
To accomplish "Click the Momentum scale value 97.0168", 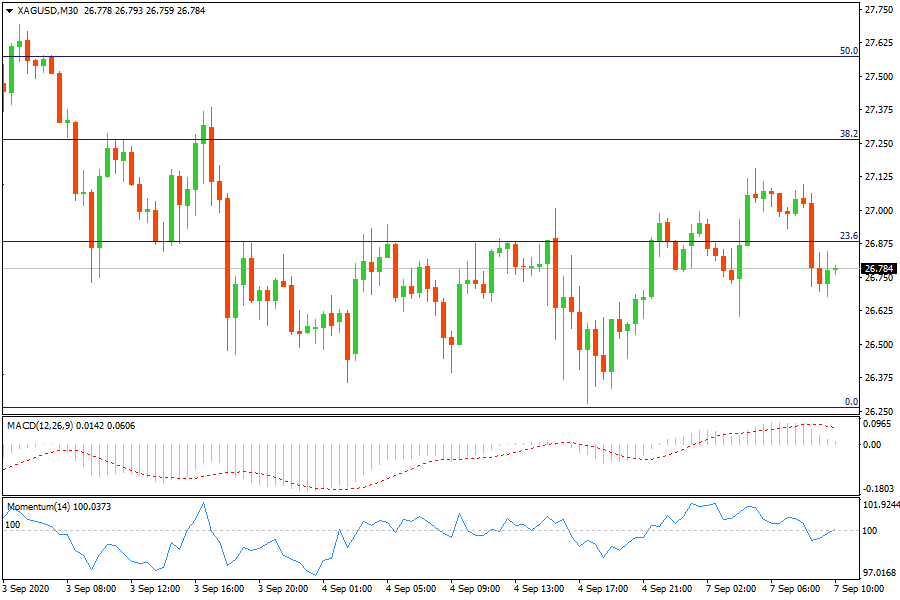I will (879, 573).
